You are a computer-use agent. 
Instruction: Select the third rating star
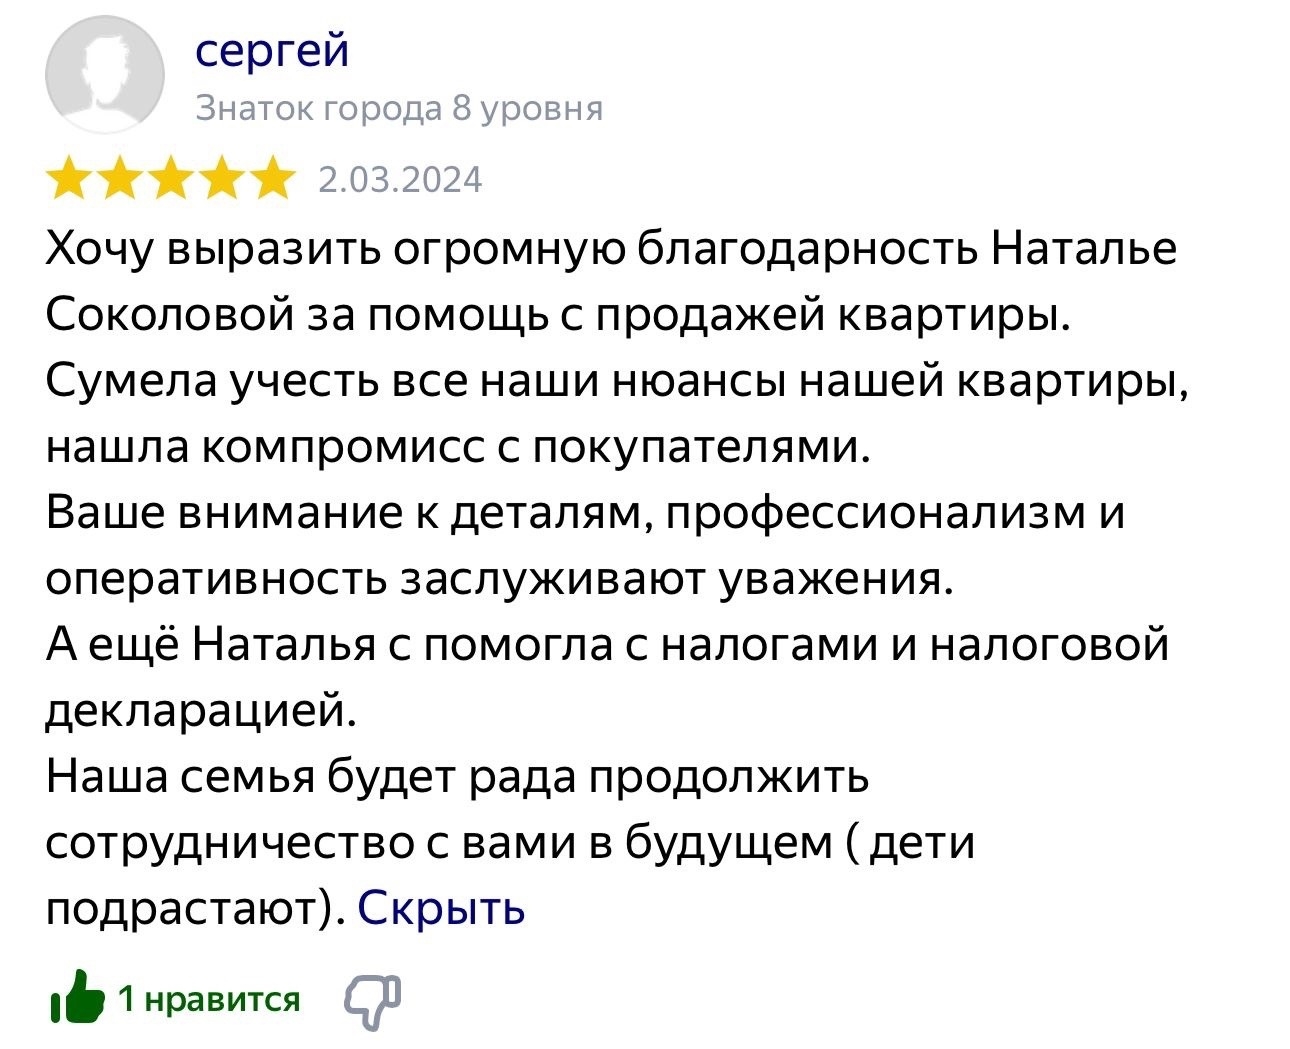(169, 180)
